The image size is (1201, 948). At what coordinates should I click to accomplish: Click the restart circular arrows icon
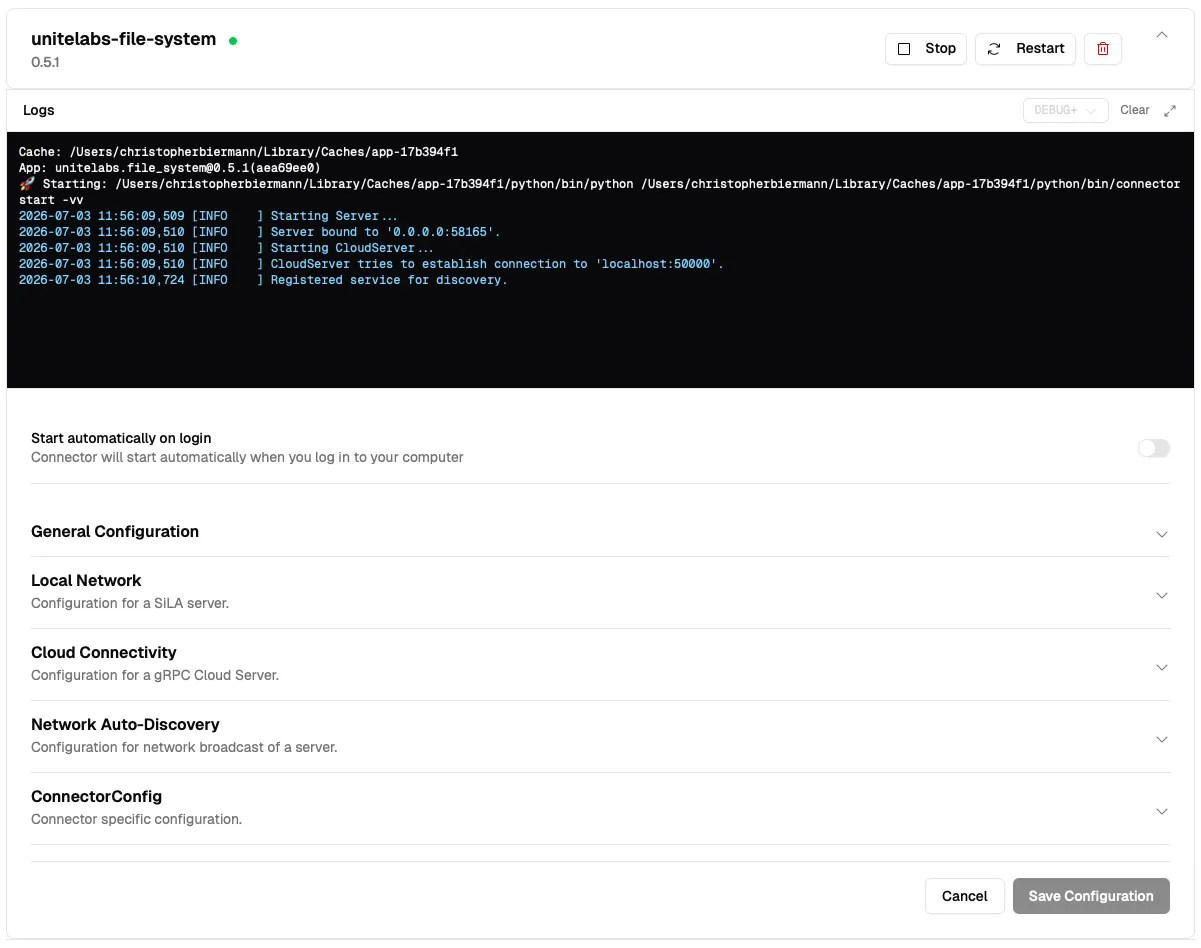pyautogui.click(x=994, y=49)
